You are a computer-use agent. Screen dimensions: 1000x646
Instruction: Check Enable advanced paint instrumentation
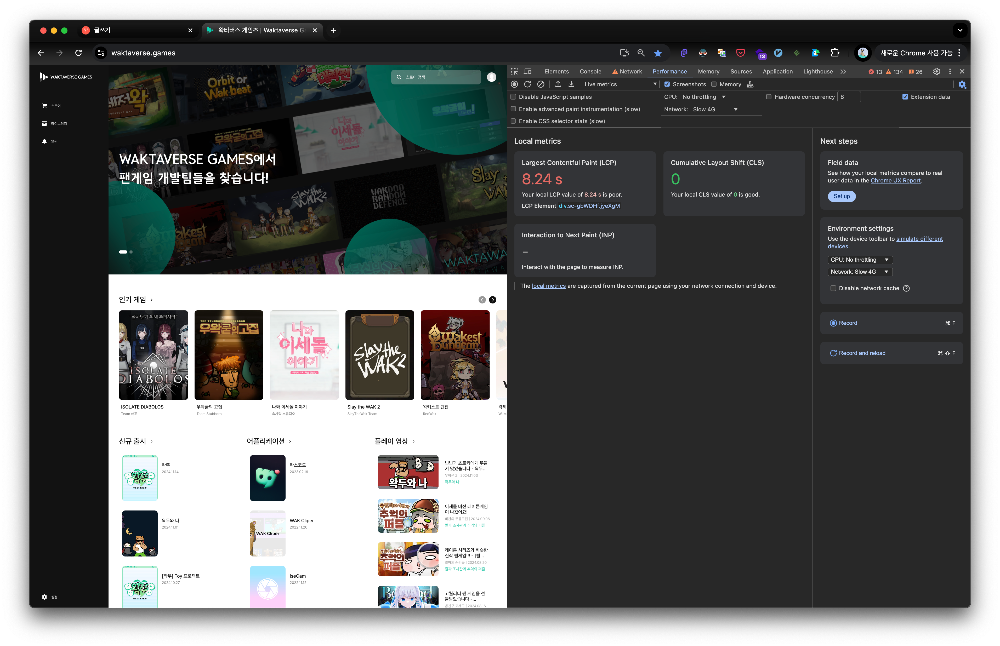tap(513, 109)
